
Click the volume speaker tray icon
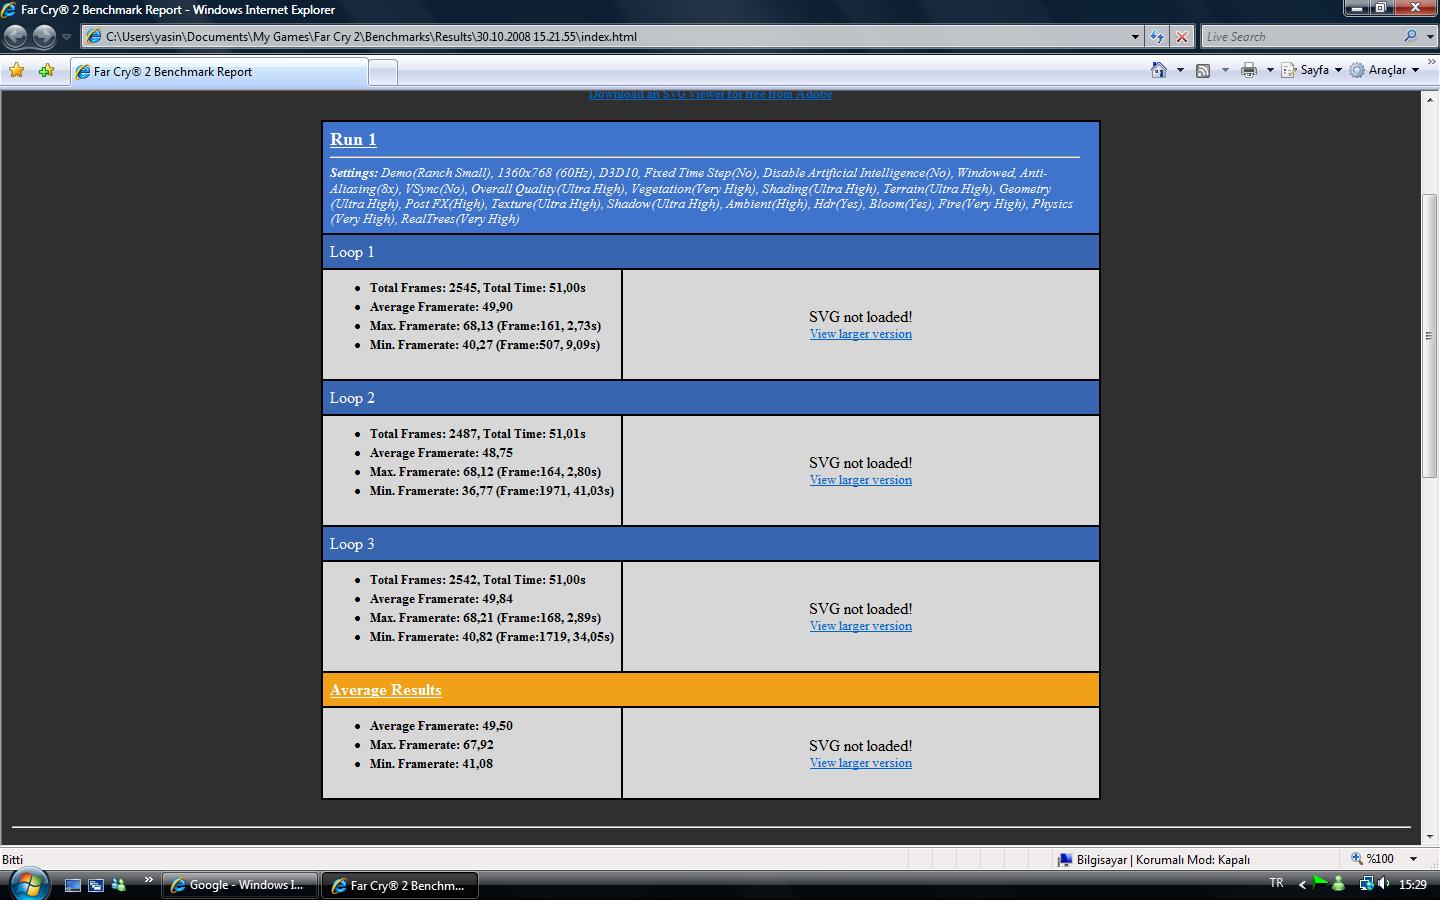[x=1384, y=884]
